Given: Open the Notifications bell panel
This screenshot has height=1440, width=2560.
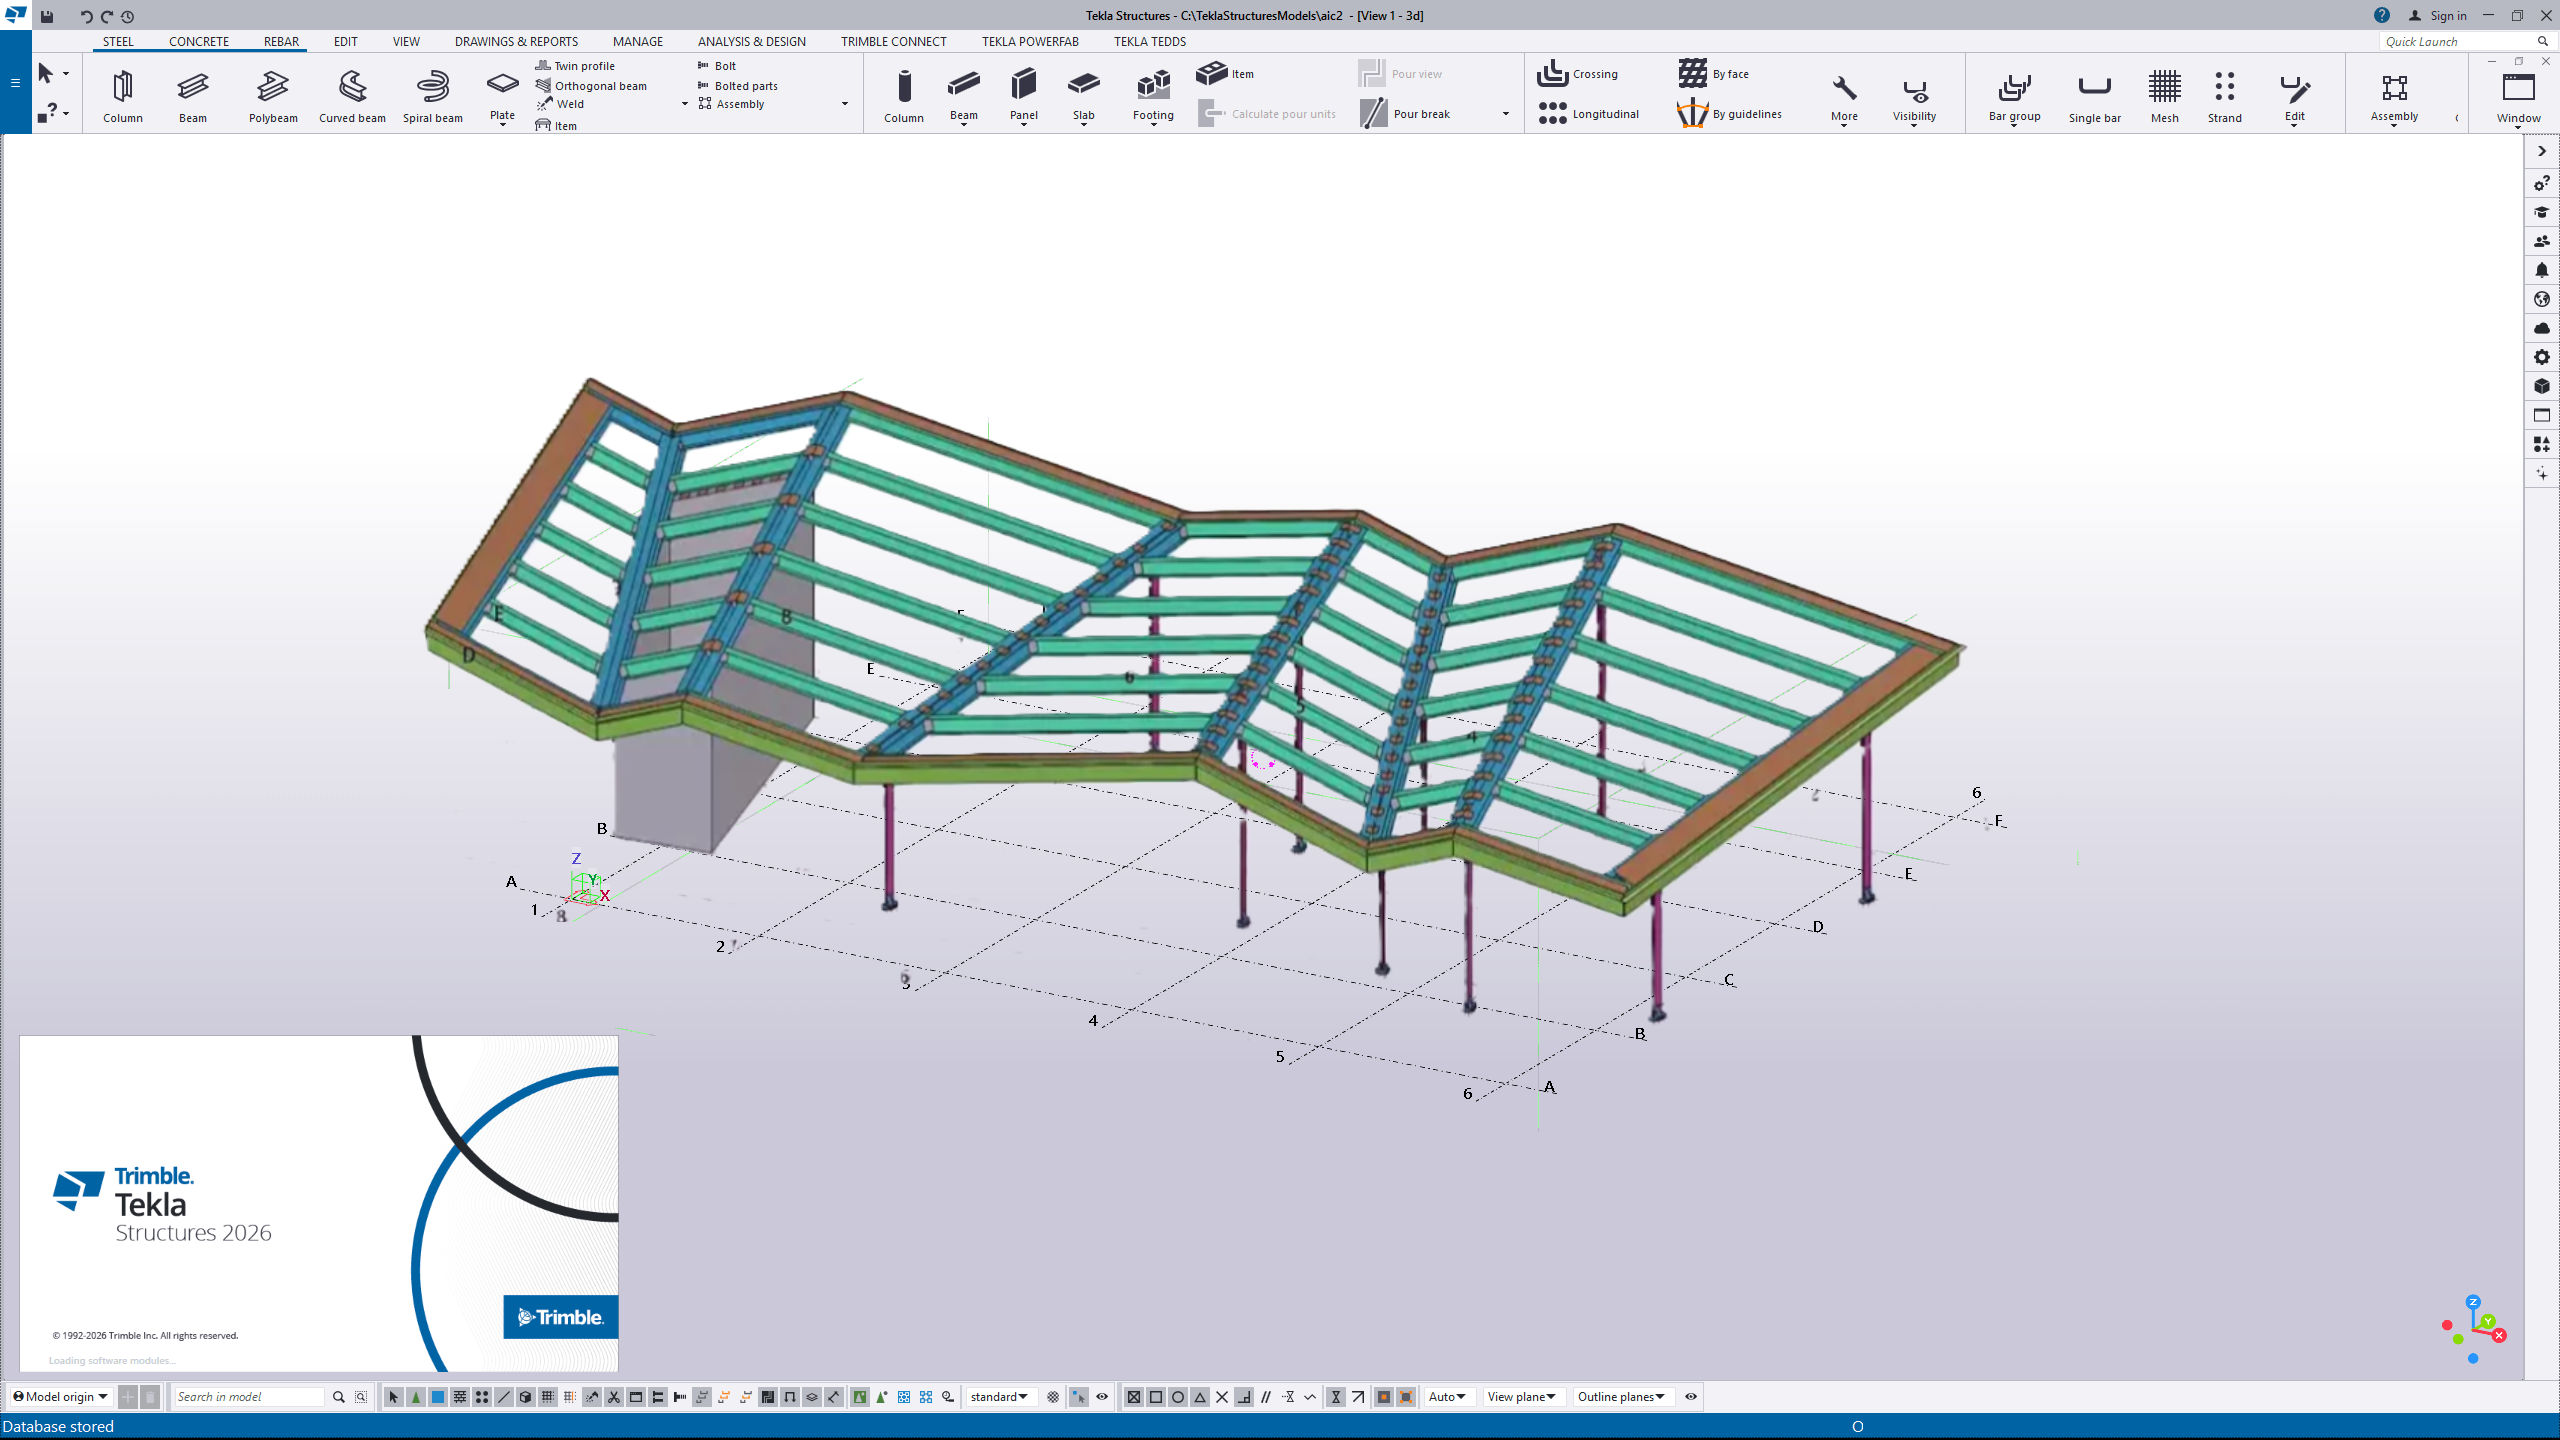Looking at the screenshot, I should (x=2542, y=270).
